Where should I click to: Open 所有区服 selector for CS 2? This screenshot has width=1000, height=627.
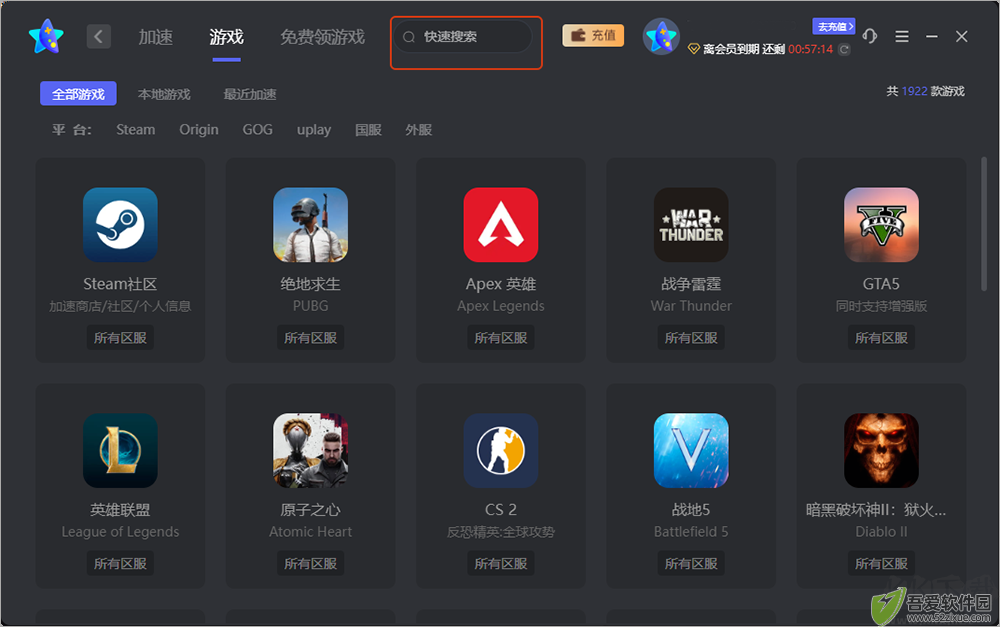click(501, 563)
